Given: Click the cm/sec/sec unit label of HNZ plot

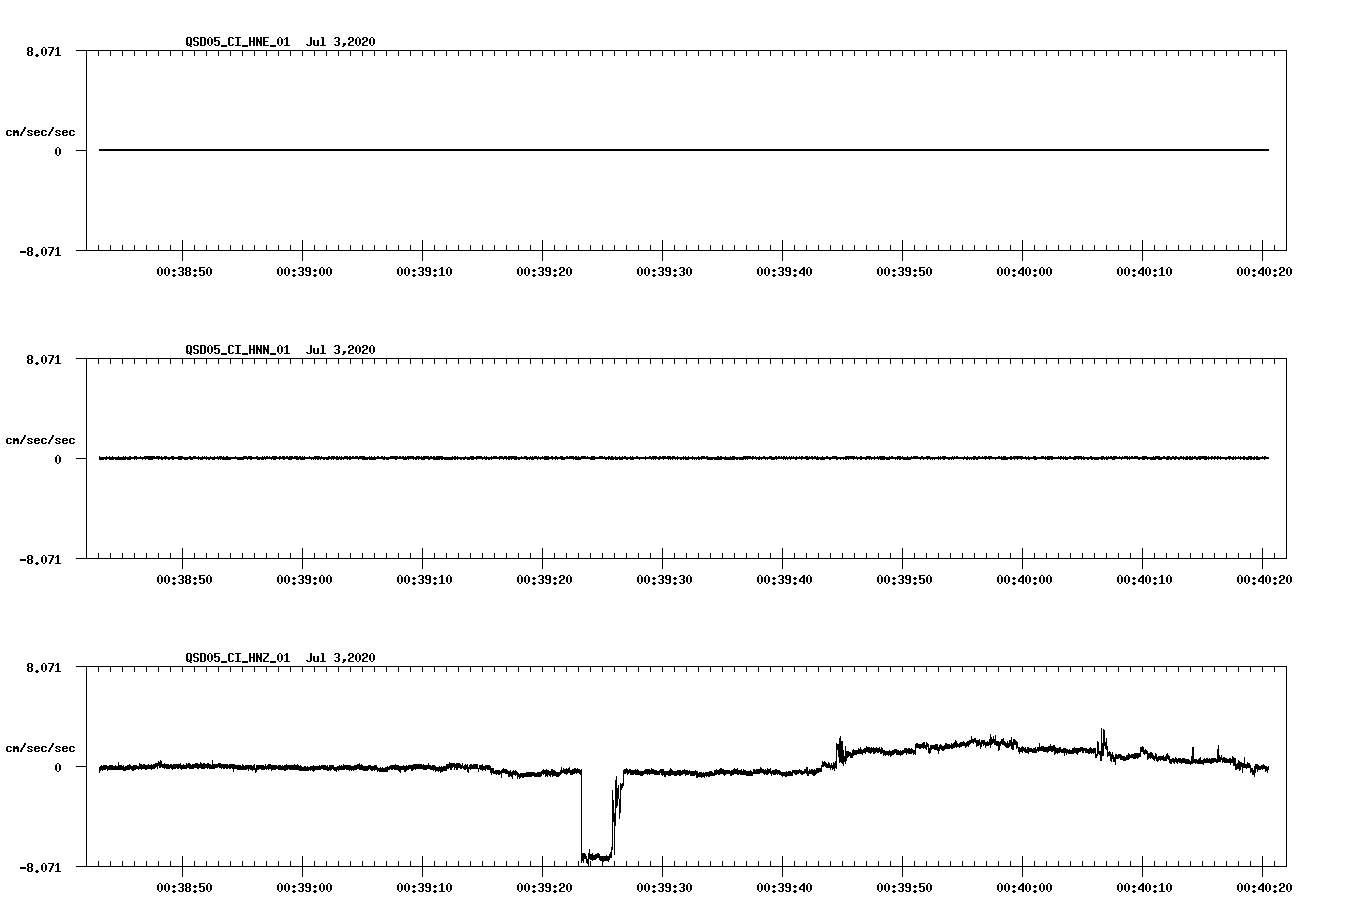Looking at the screenshot, I should point(40,749).
